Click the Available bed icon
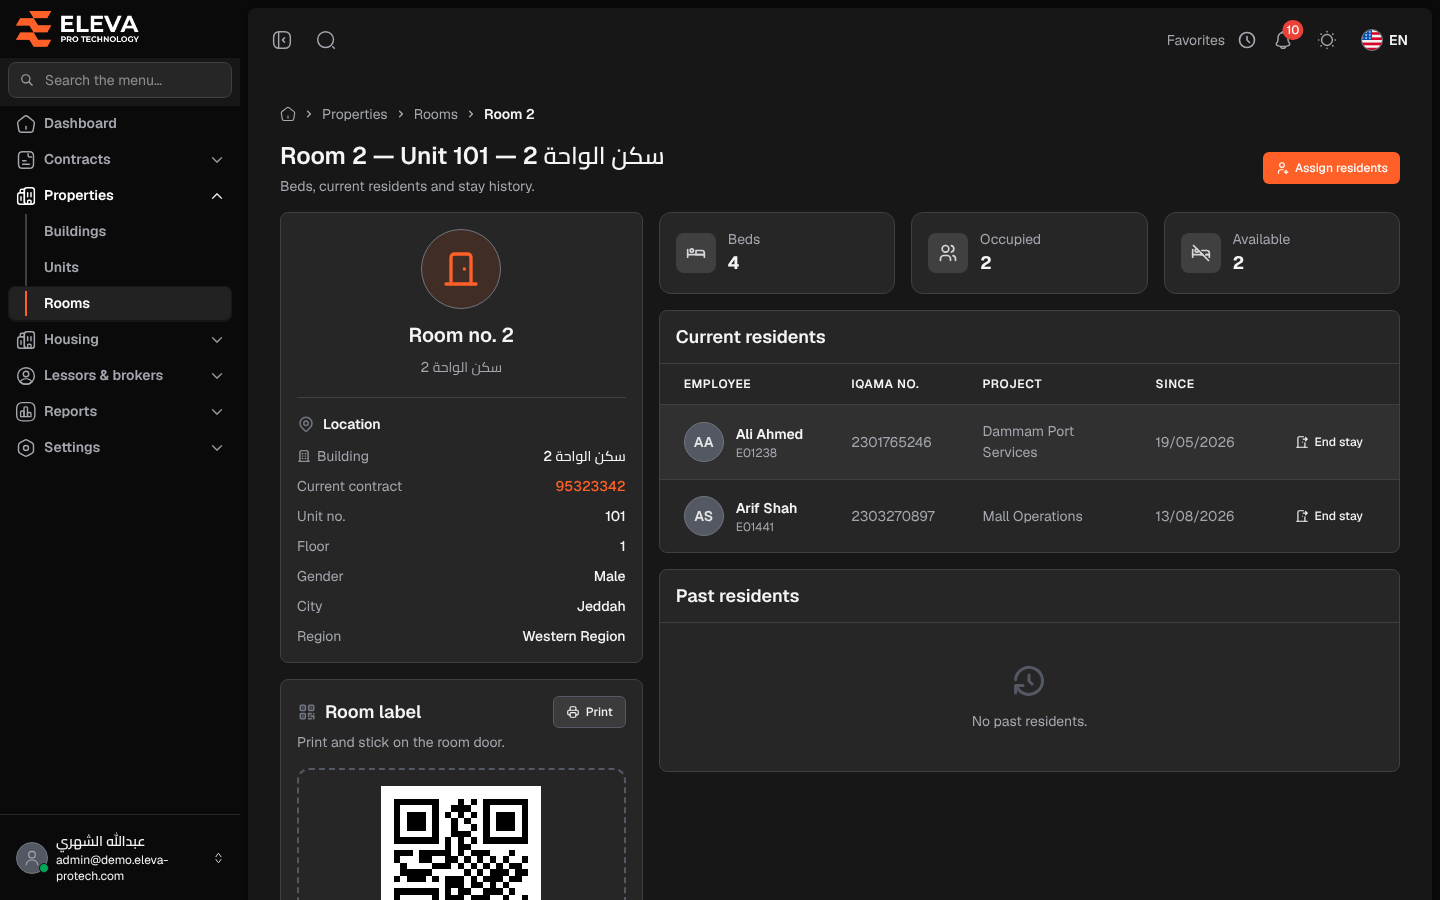Image resolution: width=1440 pixels, height=900 pixels. coord(1201,253)
